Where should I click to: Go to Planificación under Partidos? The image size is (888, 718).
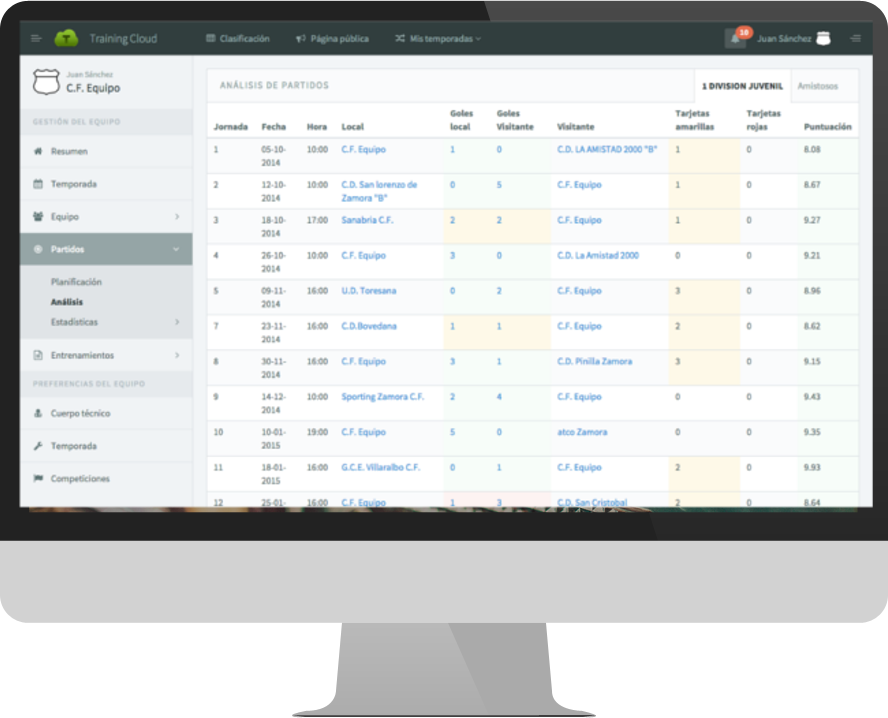tap(76, 283)
